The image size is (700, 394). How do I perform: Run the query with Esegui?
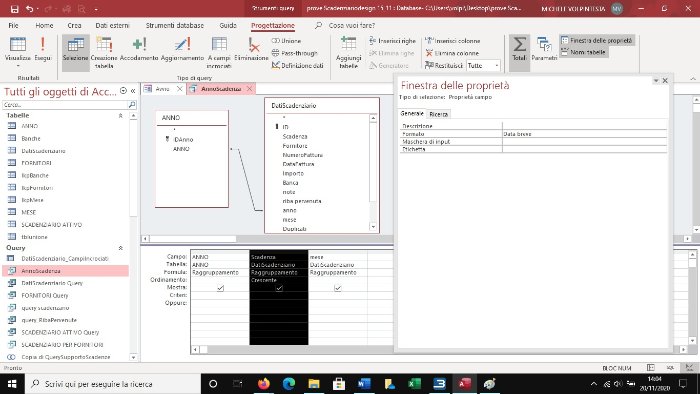[43, 49]
